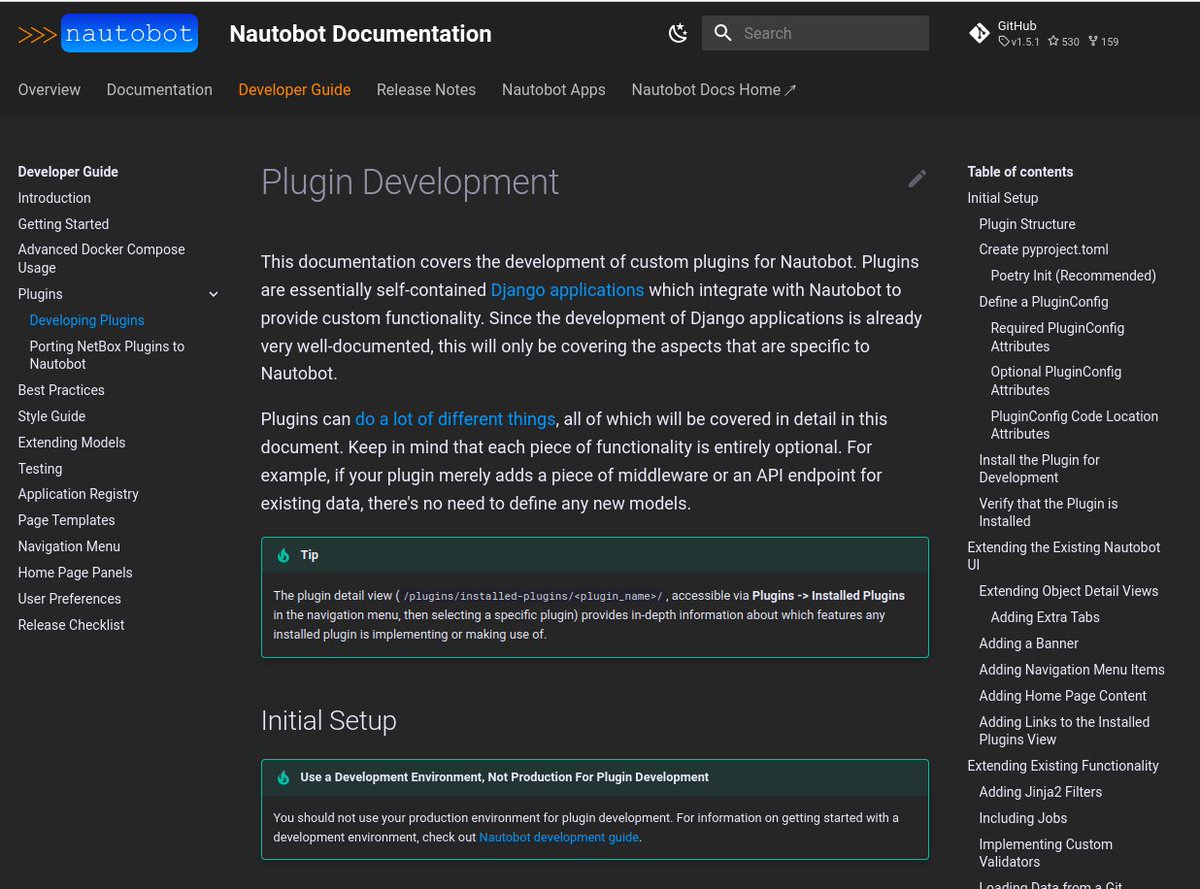The image size is (1200, 889).
Task: Expand the Initial Setup table of contents entry
Action: coord(1002,197)
